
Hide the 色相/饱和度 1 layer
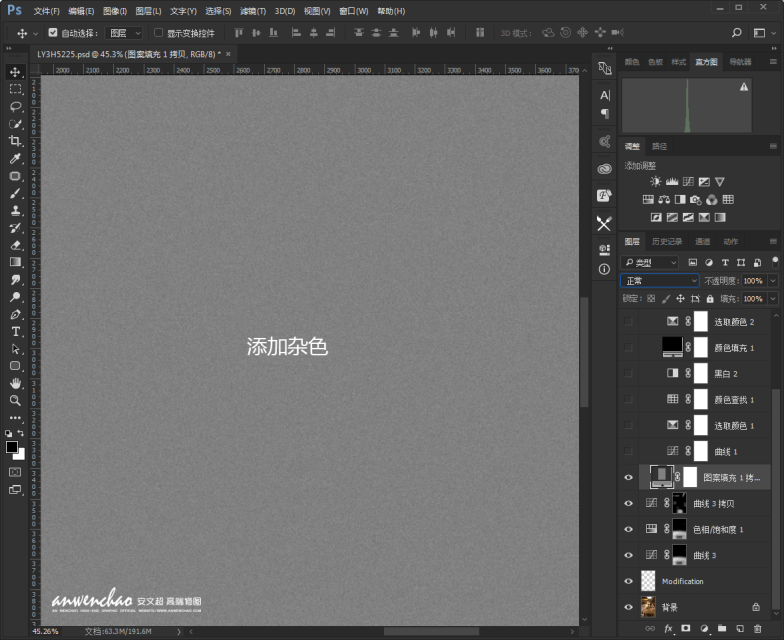click(628, 529)
